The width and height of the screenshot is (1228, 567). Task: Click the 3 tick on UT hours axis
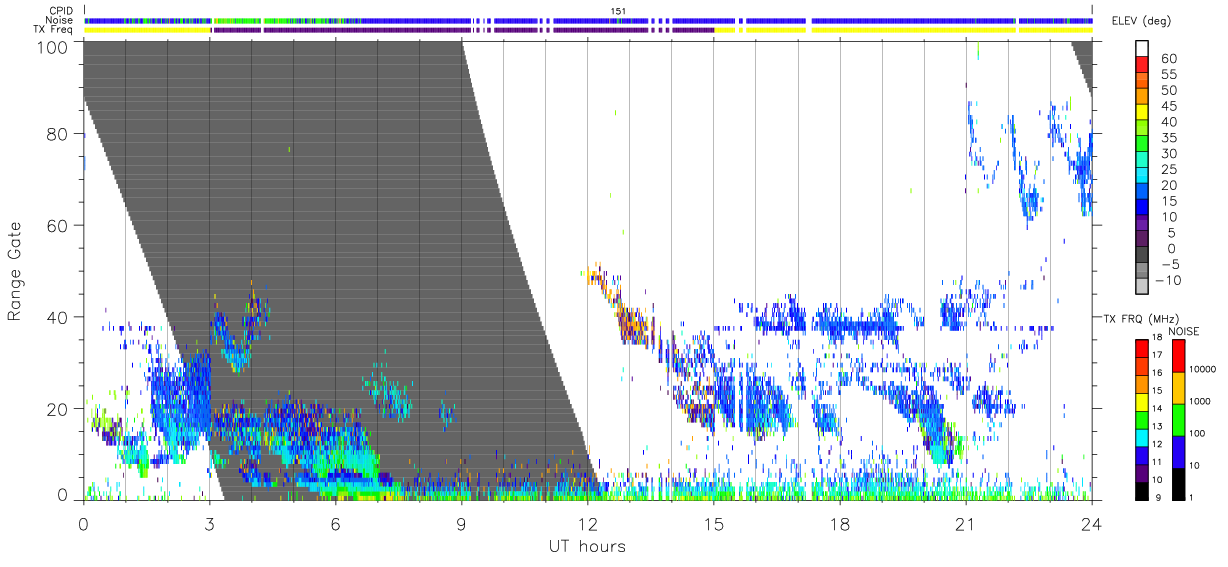pyautogui.click(x=209, y=524)
